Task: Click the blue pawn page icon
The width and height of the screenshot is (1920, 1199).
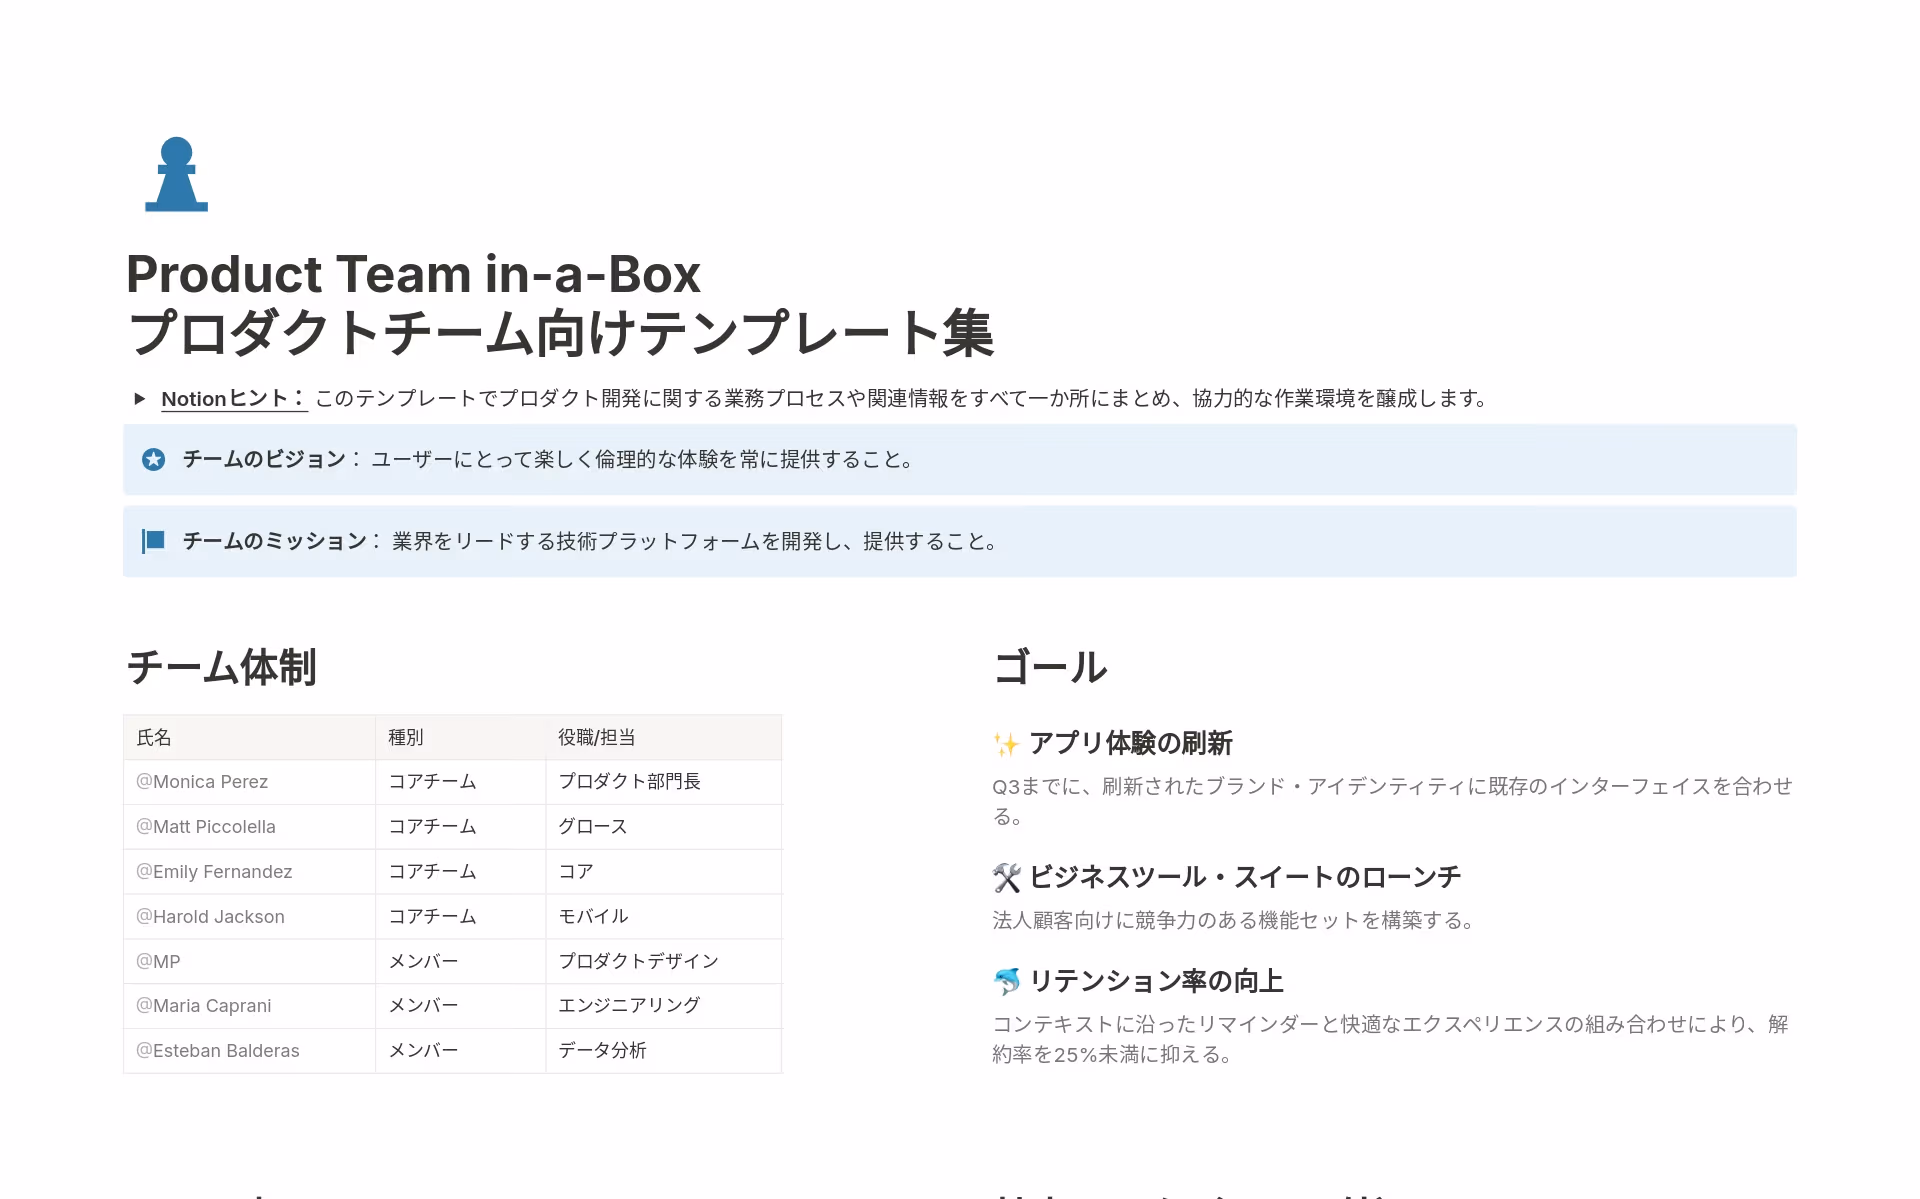Action: (x=176, y=175)
